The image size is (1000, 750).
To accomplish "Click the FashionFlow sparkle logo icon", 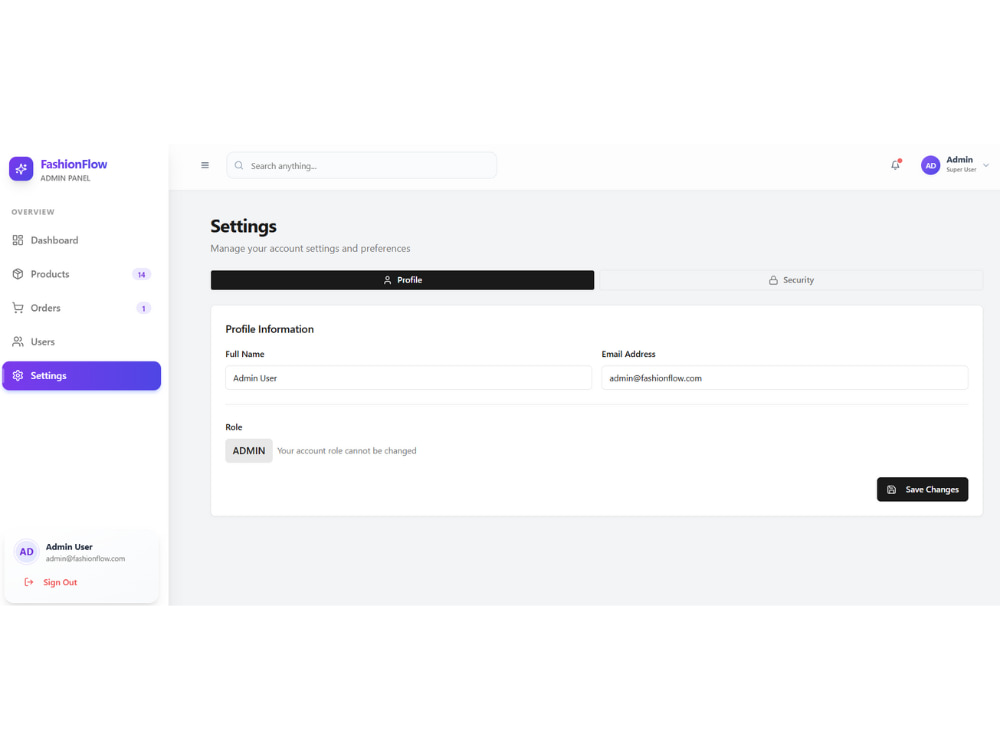I will click(x=21, y=169).
